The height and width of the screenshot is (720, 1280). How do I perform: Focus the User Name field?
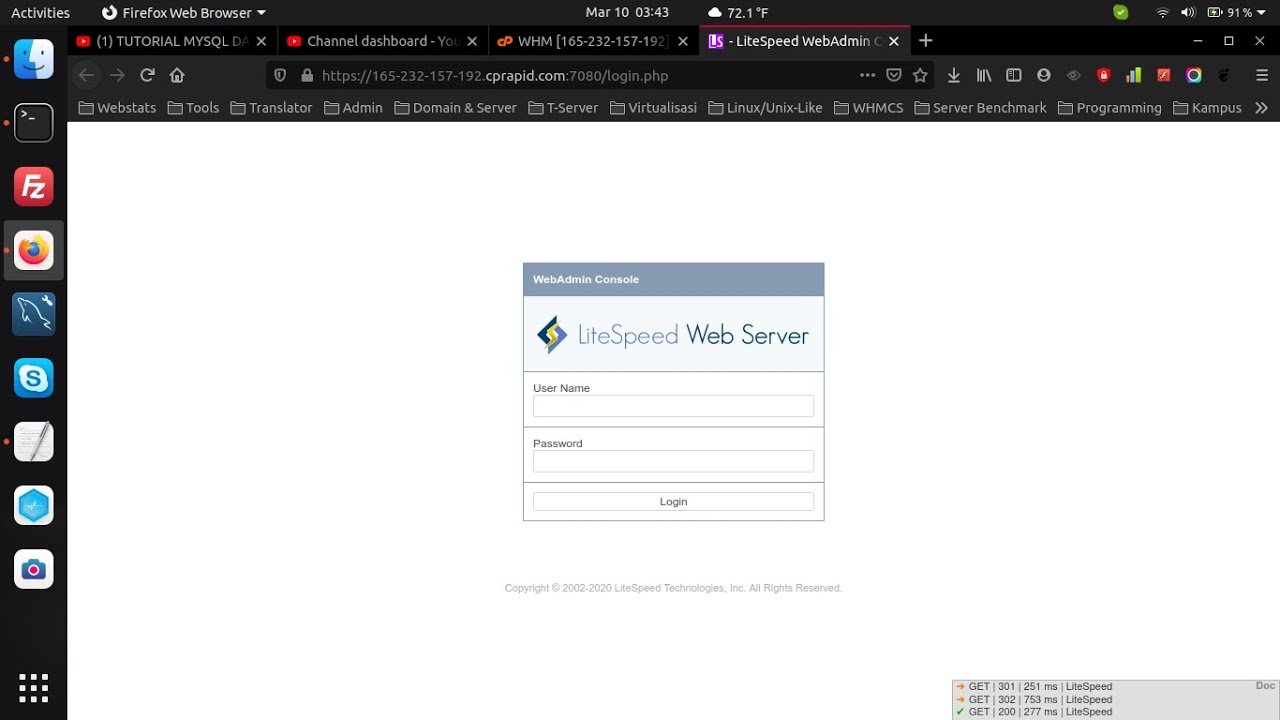673,405
